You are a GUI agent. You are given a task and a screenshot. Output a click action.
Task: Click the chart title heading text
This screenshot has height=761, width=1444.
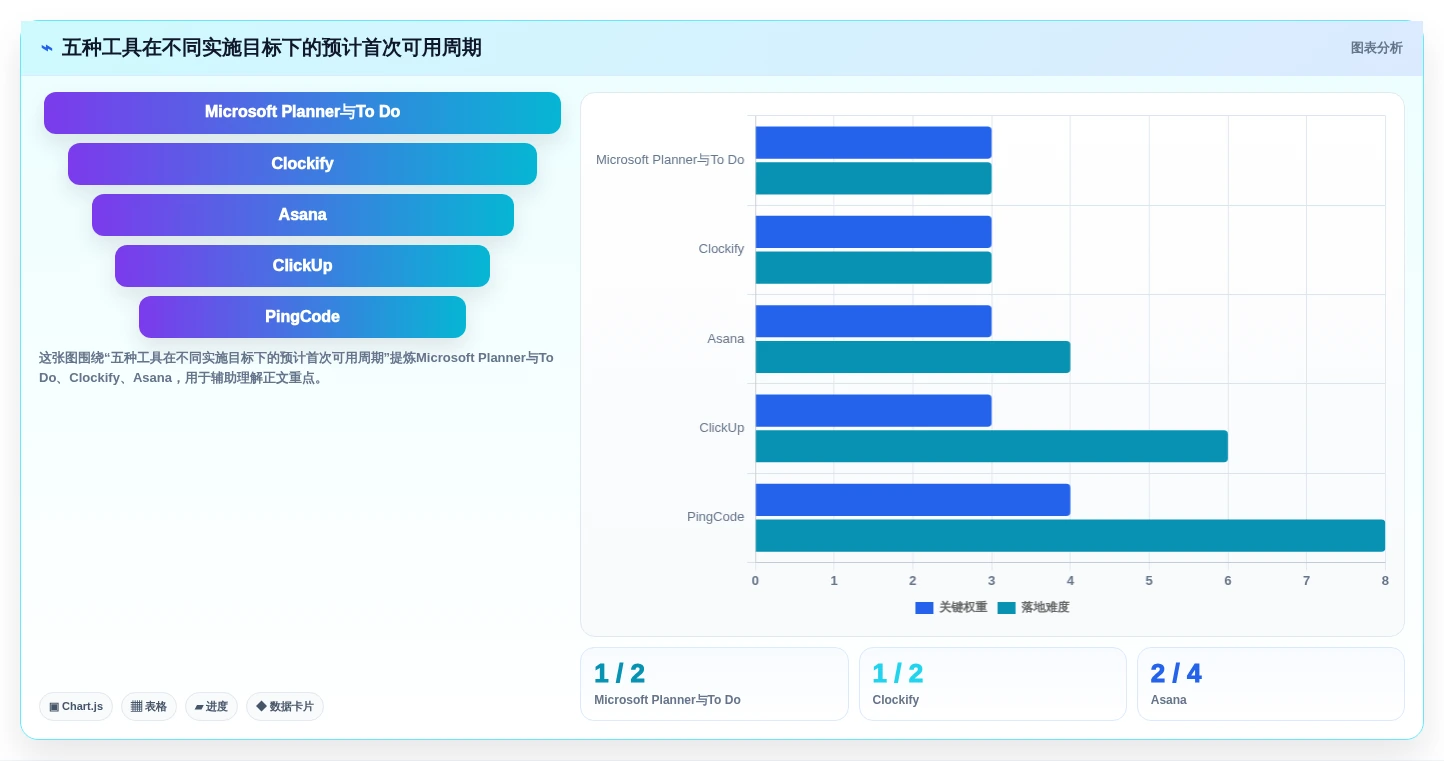pos(272,48)
